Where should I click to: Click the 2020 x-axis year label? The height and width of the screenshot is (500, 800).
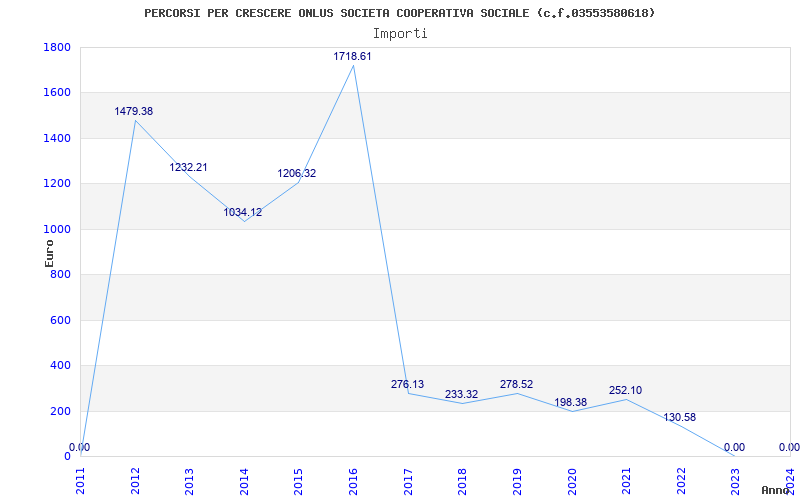[572, 481]
